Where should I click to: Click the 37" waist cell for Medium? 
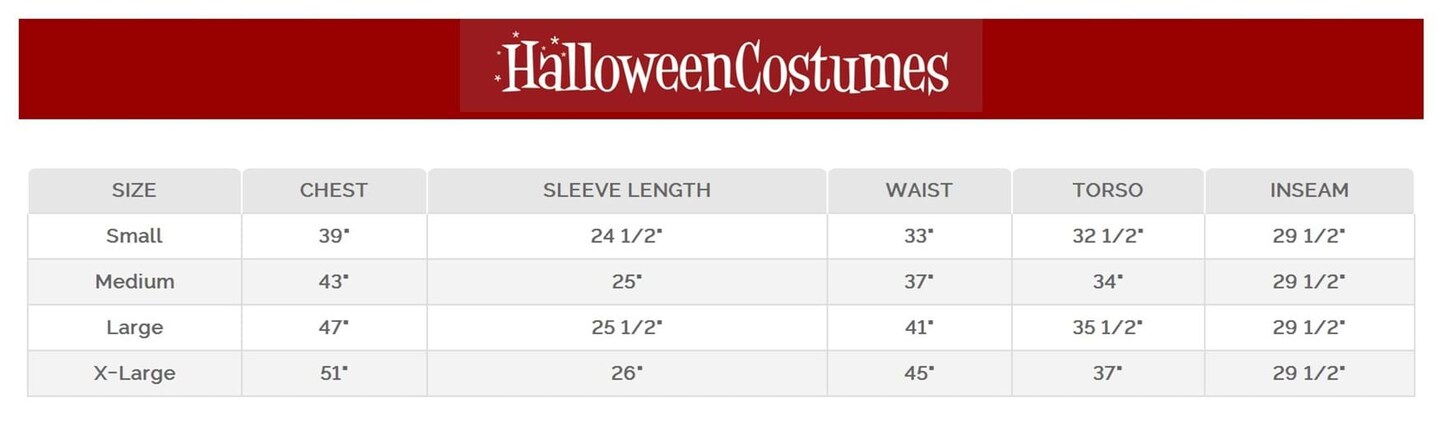click(x=919, y=282)
